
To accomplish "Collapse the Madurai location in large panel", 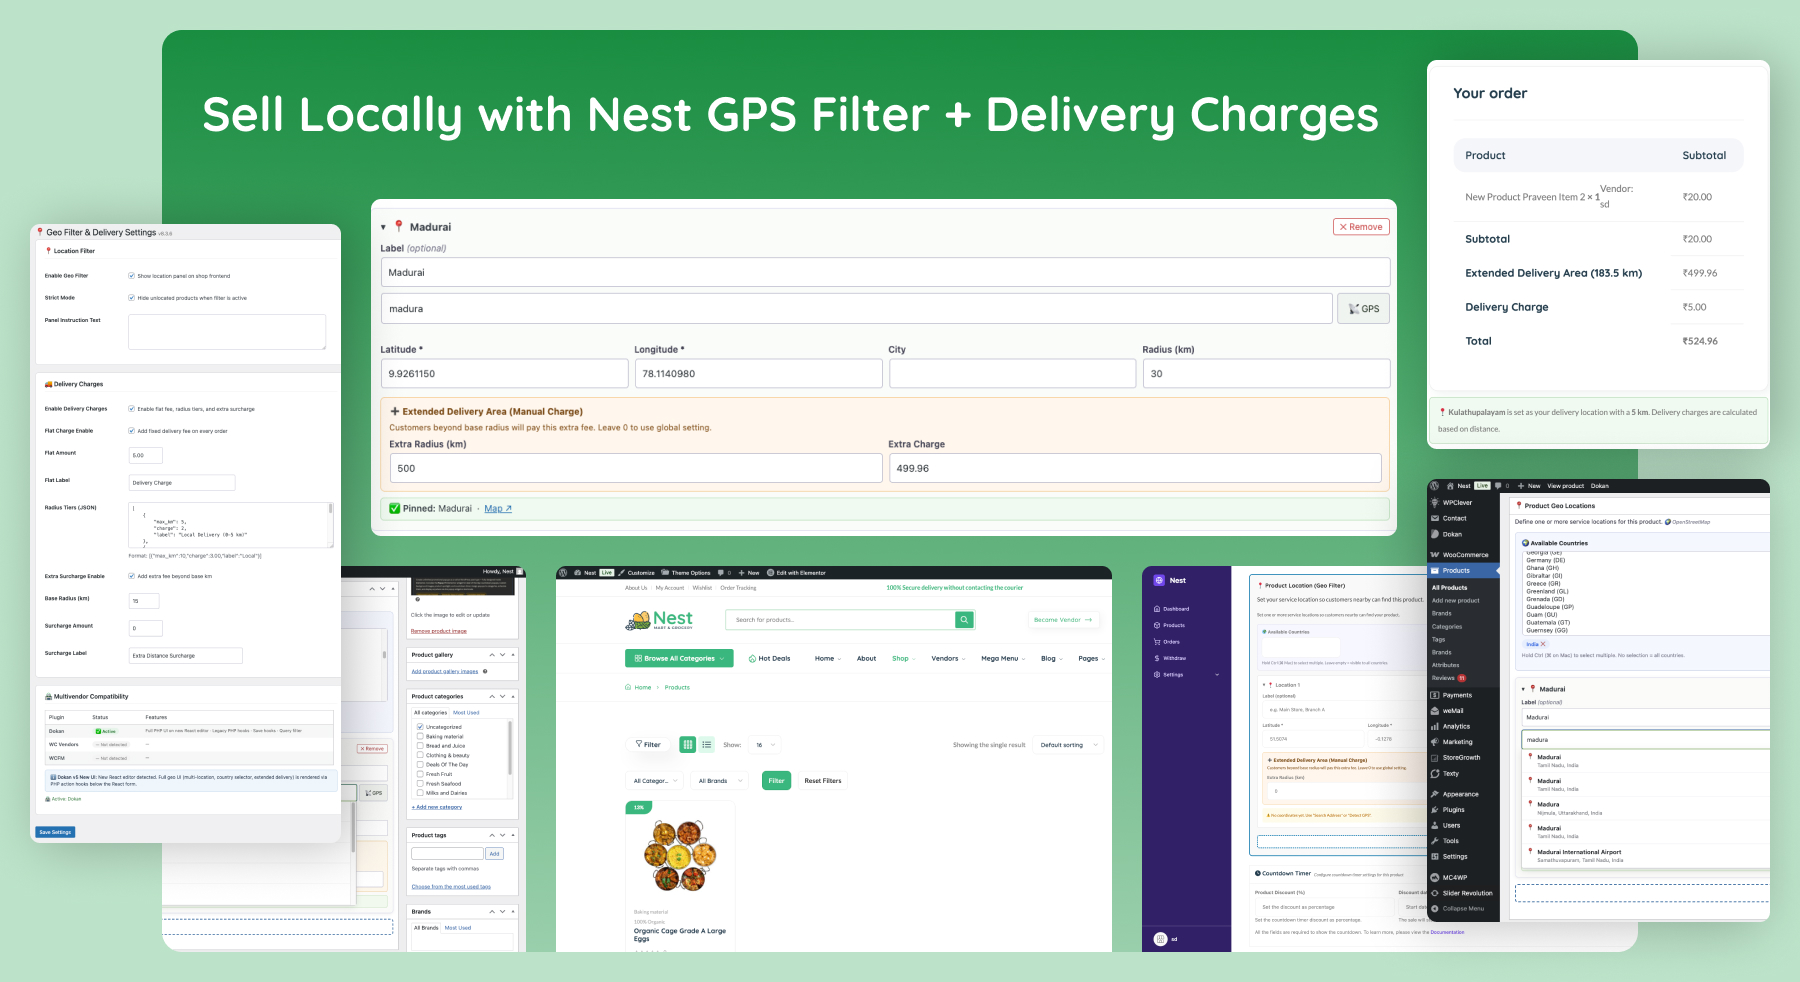I will 383,227.
